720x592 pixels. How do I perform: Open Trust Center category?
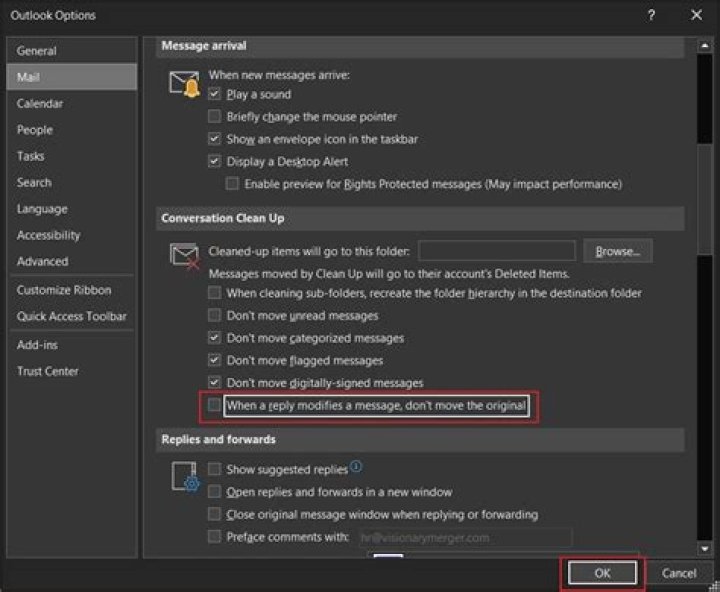(x=72, y=371)
